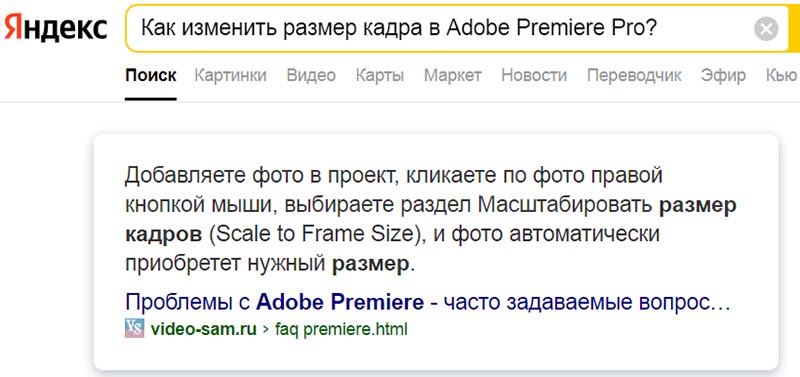Open the Проблемы с Adobe Premiere result link

coord(428,303)
